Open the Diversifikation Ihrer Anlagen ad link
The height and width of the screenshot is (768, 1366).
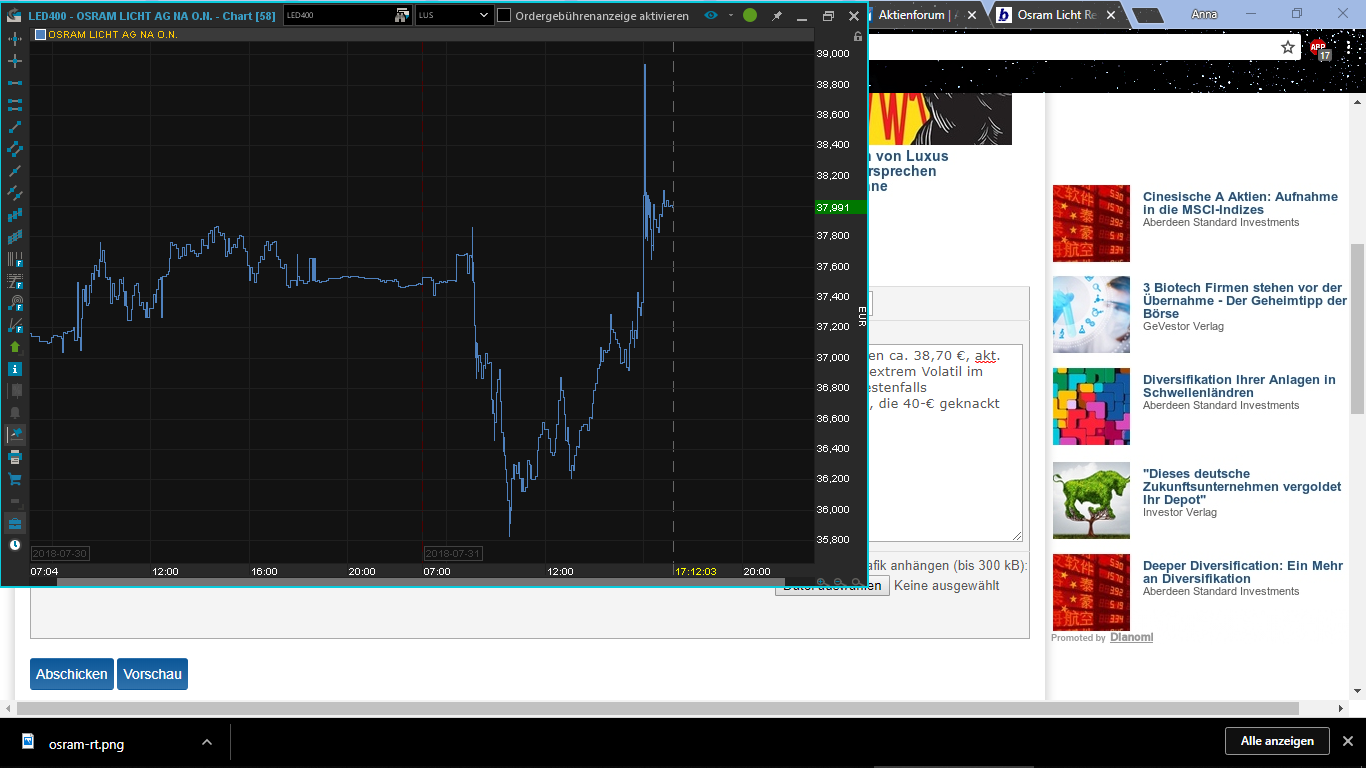pos(1239,386)
